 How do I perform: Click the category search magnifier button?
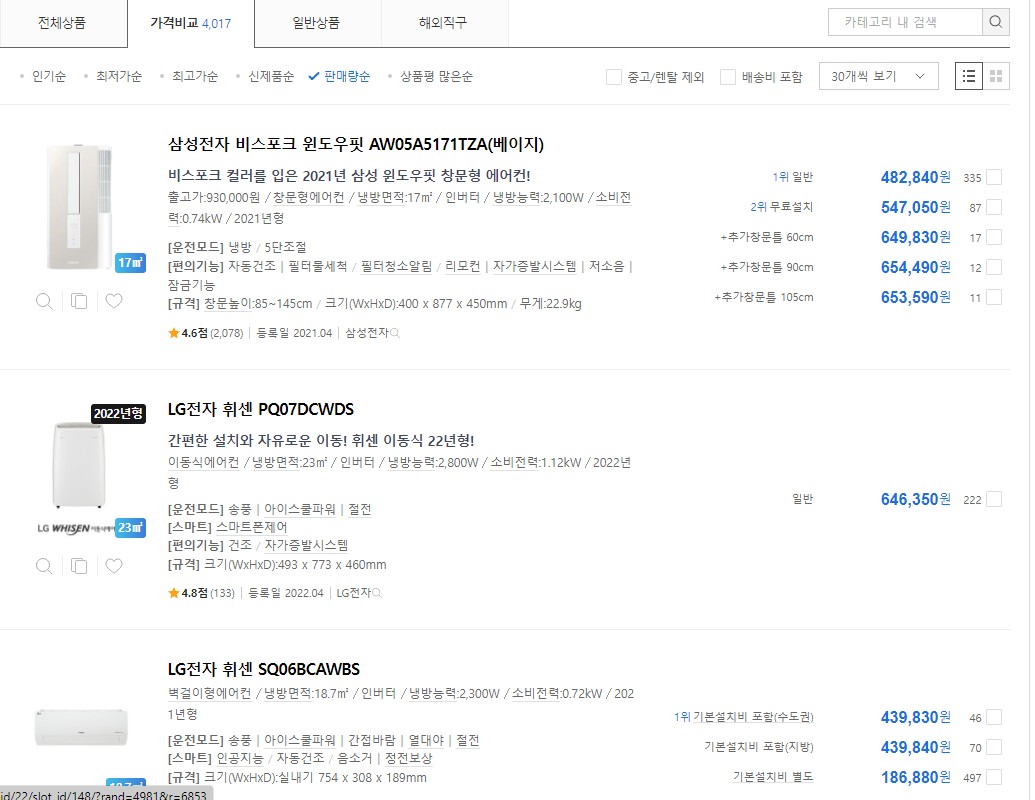coord(995,22)
